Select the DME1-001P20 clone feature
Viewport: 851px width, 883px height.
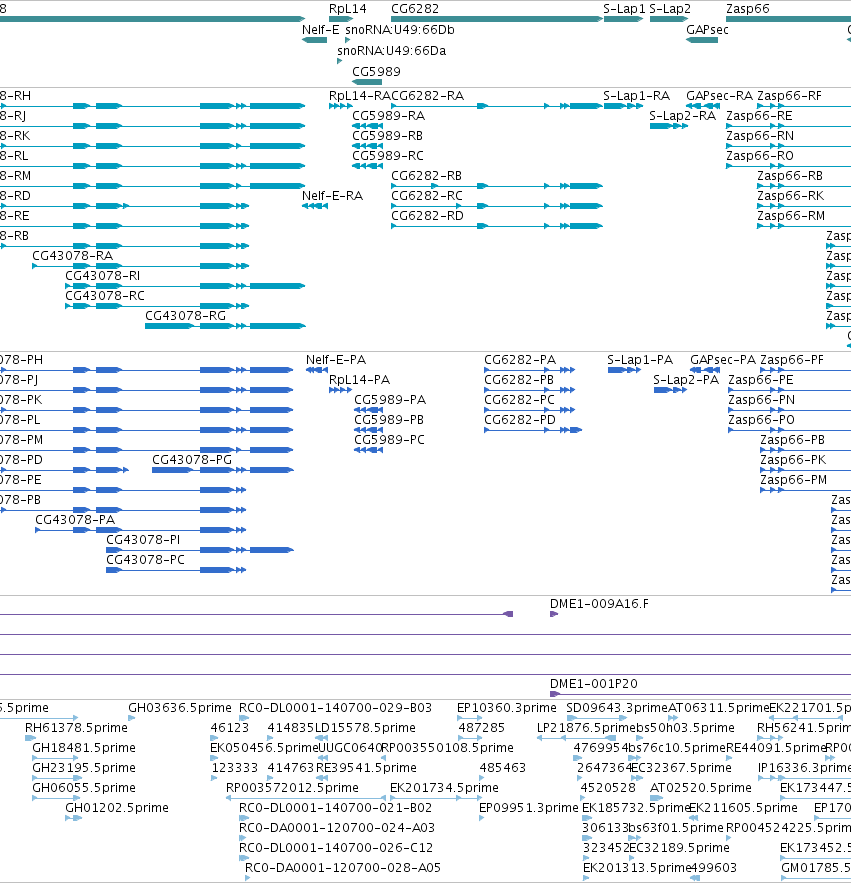701,694
